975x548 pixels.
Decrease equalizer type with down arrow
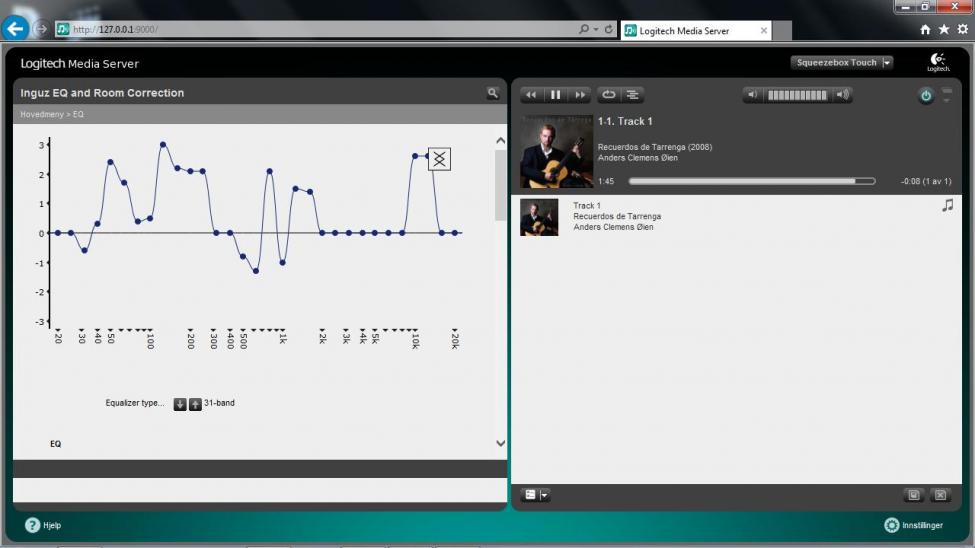coord(180,404)
